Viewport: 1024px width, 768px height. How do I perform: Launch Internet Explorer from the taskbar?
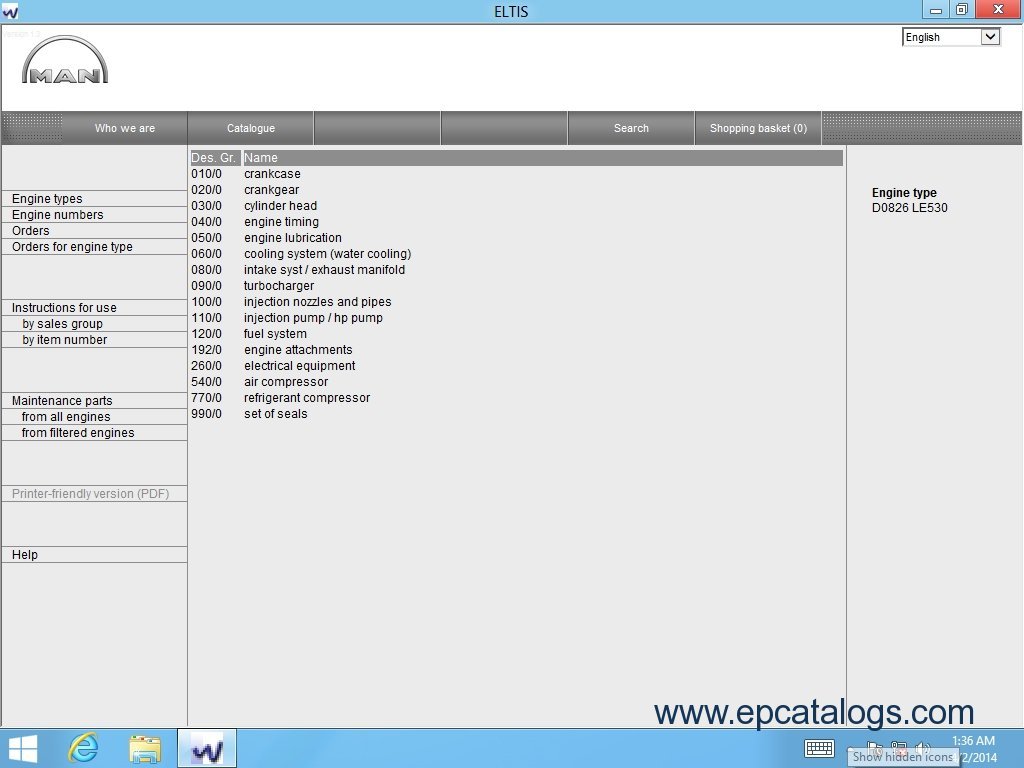click(x=84, y=748)
